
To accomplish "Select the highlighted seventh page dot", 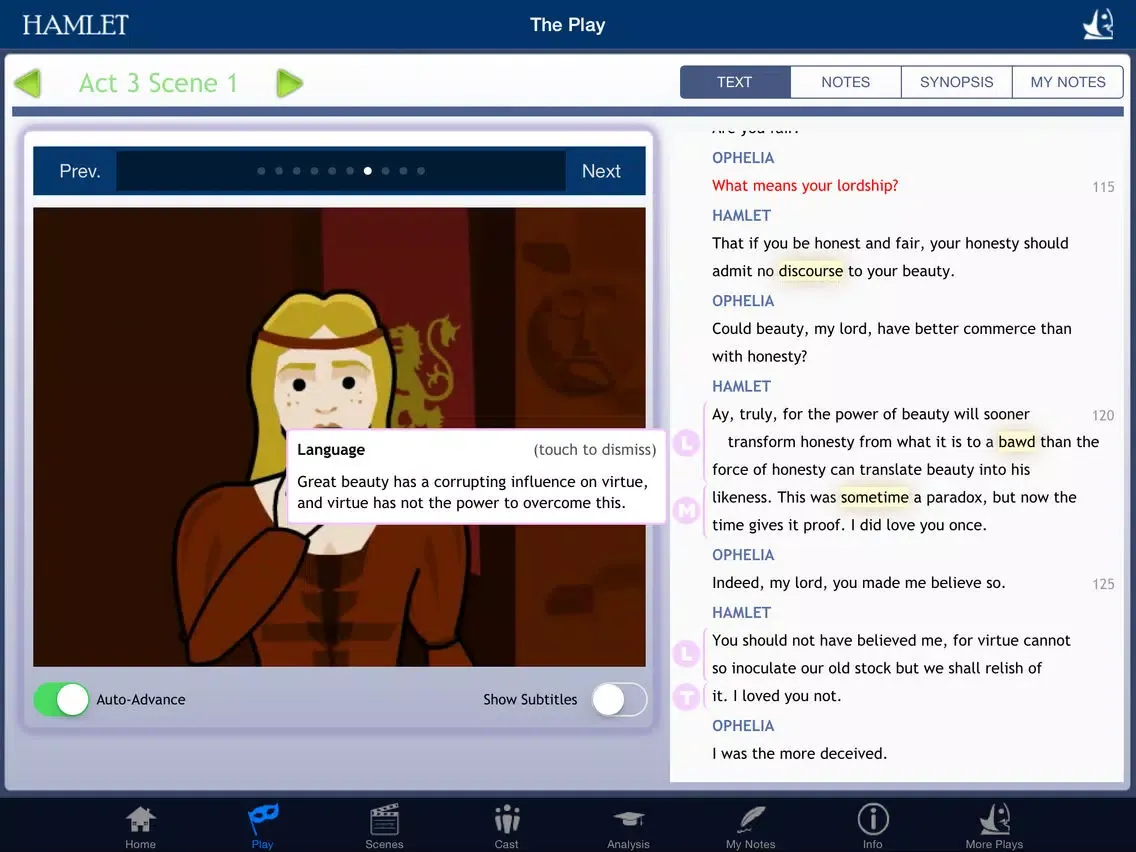I will (368, 171).
